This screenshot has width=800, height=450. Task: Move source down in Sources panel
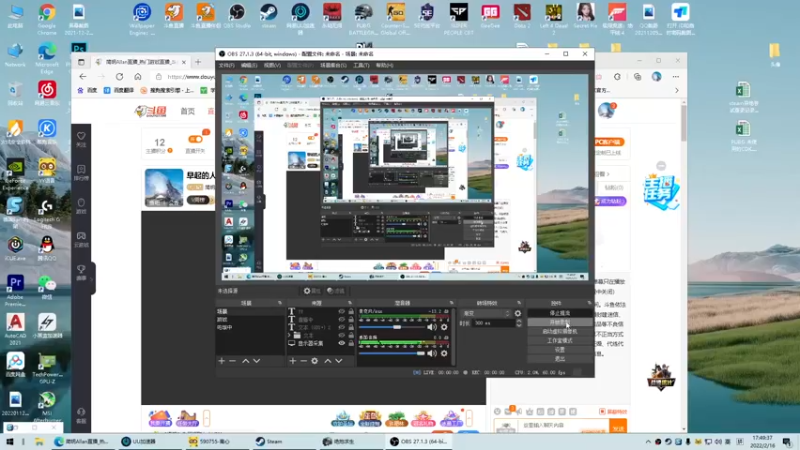[339, 361]
